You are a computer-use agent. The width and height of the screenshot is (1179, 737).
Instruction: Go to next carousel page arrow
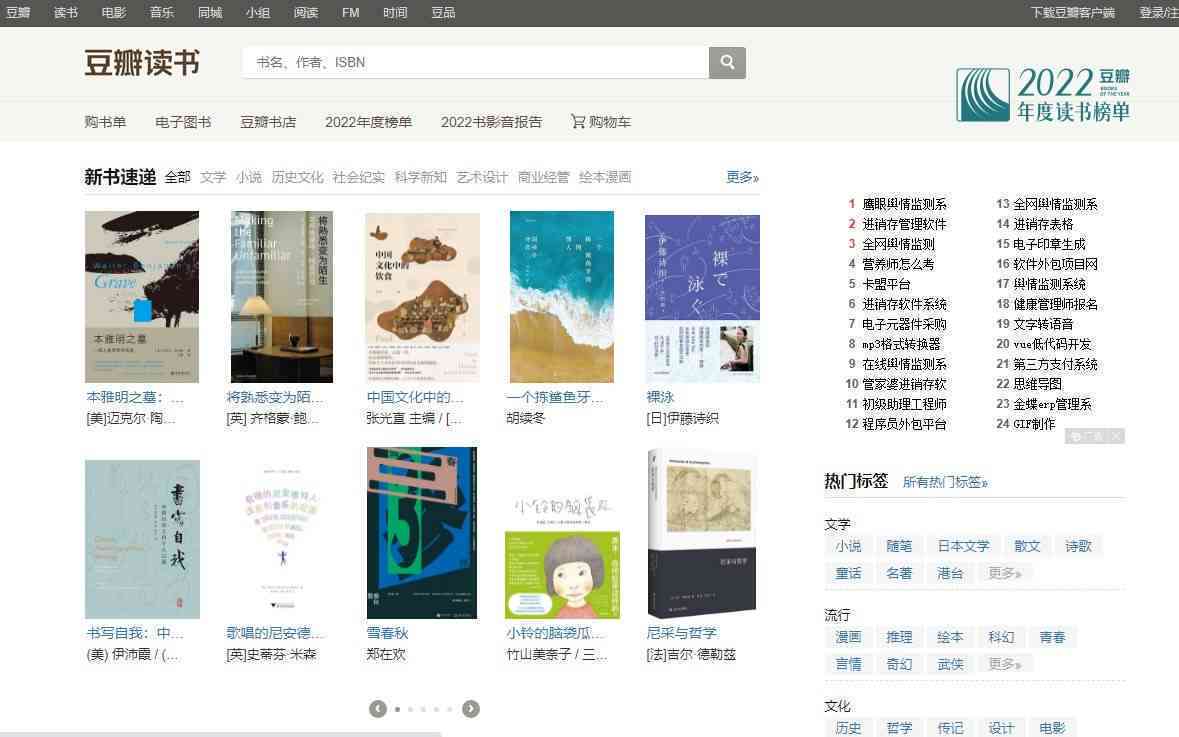point(471,708)
